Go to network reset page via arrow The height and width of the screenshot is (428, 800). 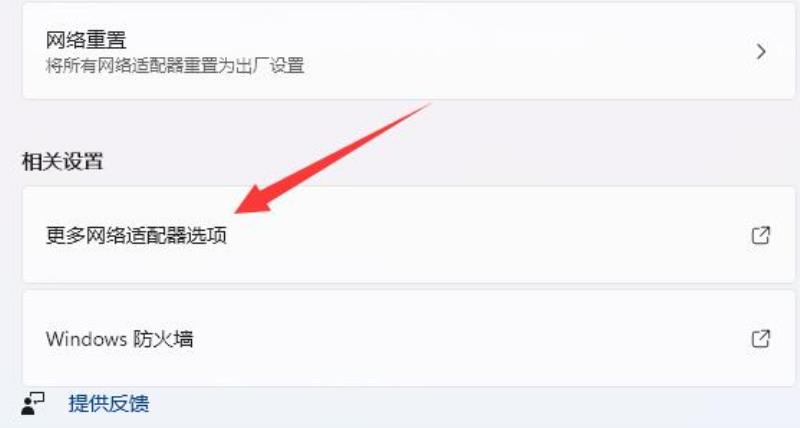coord(761,52)
